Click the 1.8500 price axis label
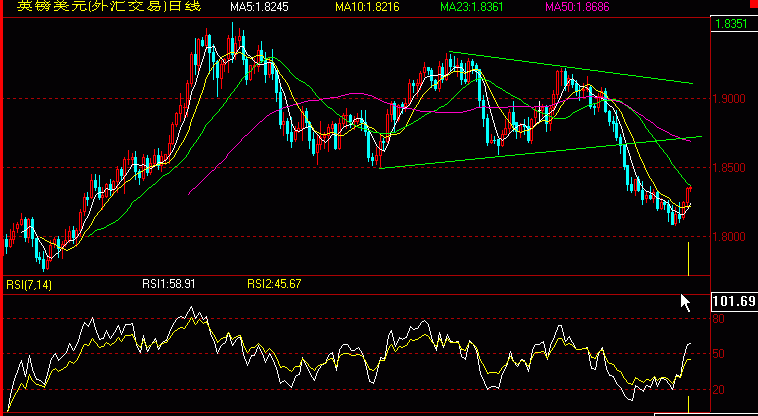 pos(729,168)
